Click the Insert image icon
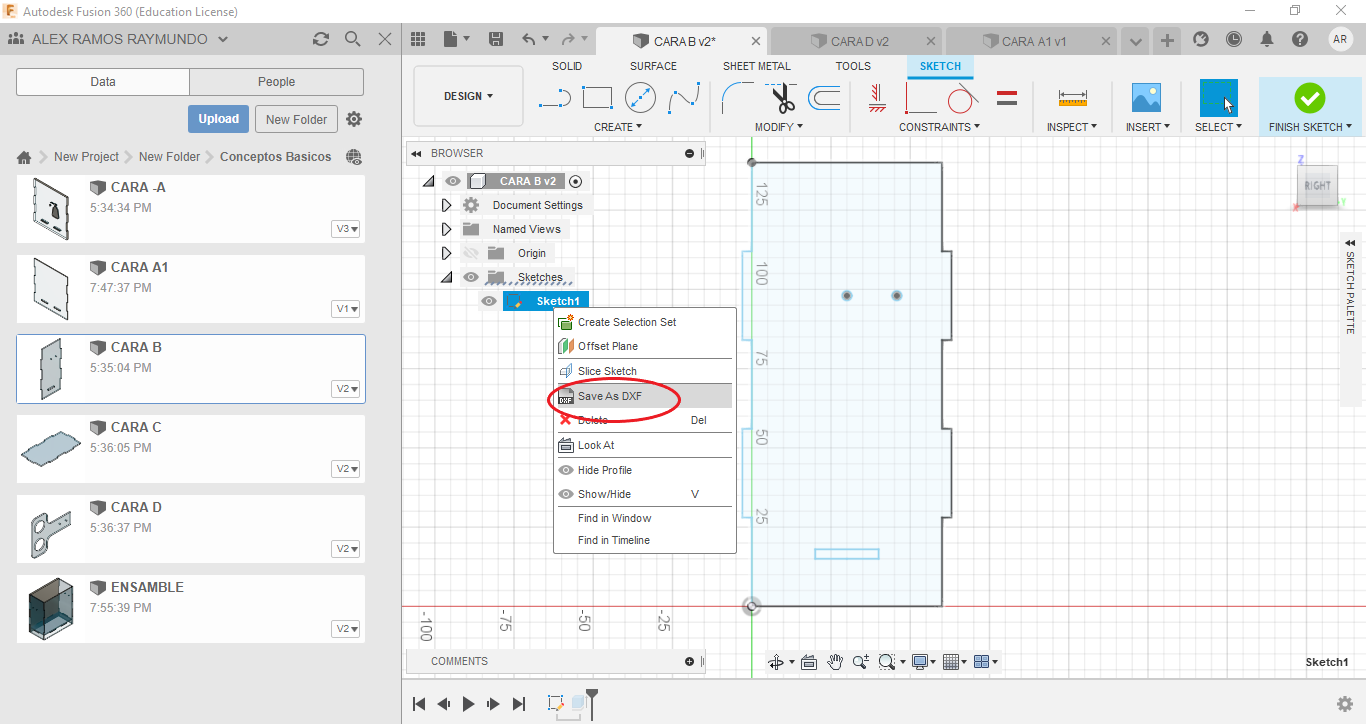This screenshot has height=724, width=1366. 1146,98
